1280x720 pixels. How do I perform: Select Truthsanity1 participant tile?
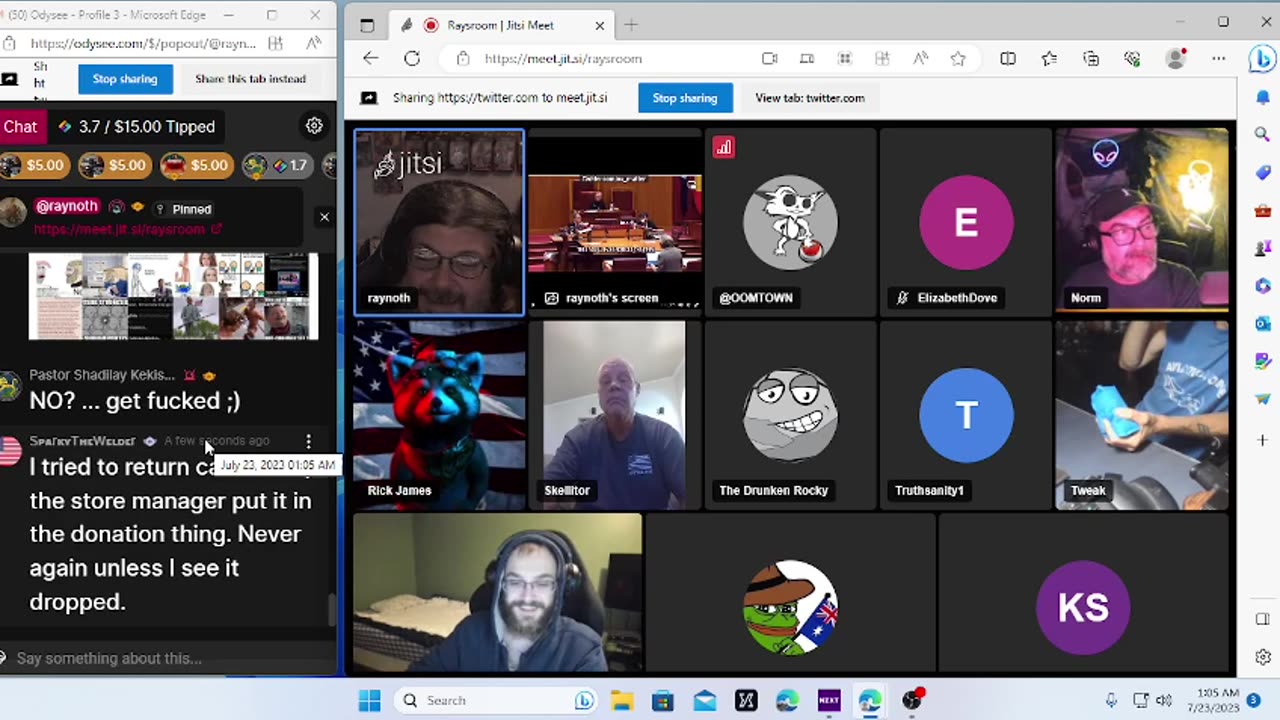click(966, 415)
